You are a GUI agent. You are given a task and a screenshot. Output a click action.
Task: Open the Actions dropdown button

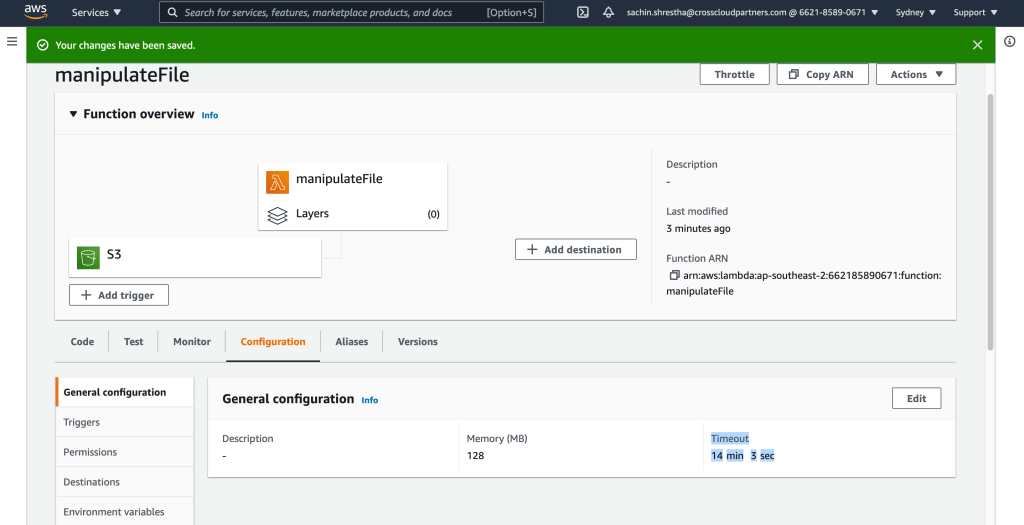(916, 74)
